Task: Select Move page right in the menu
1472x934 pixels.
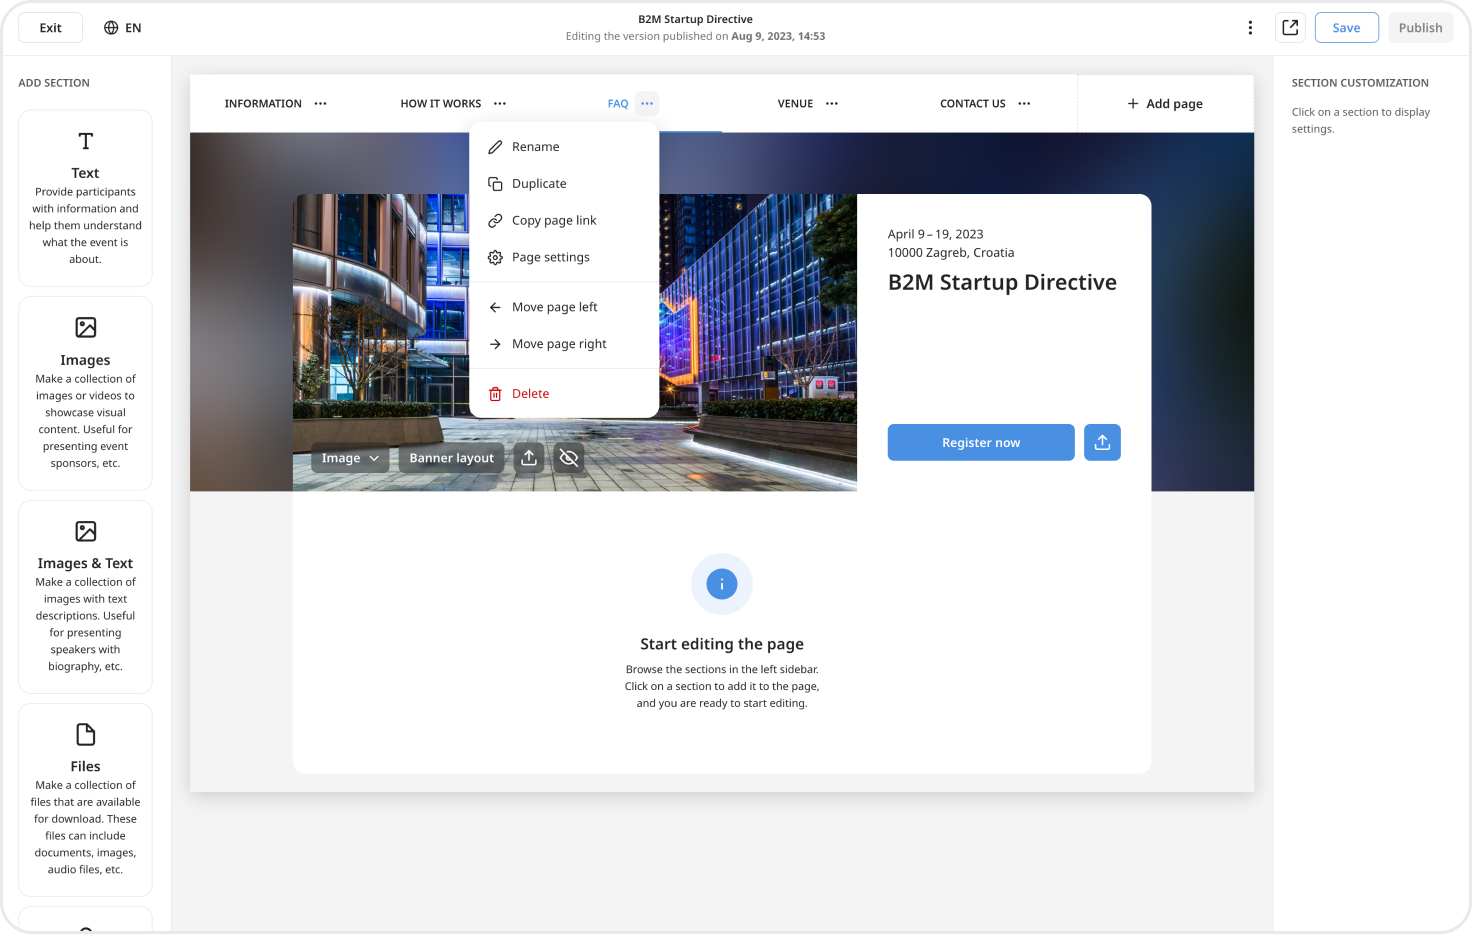Action: click(559, 344)
